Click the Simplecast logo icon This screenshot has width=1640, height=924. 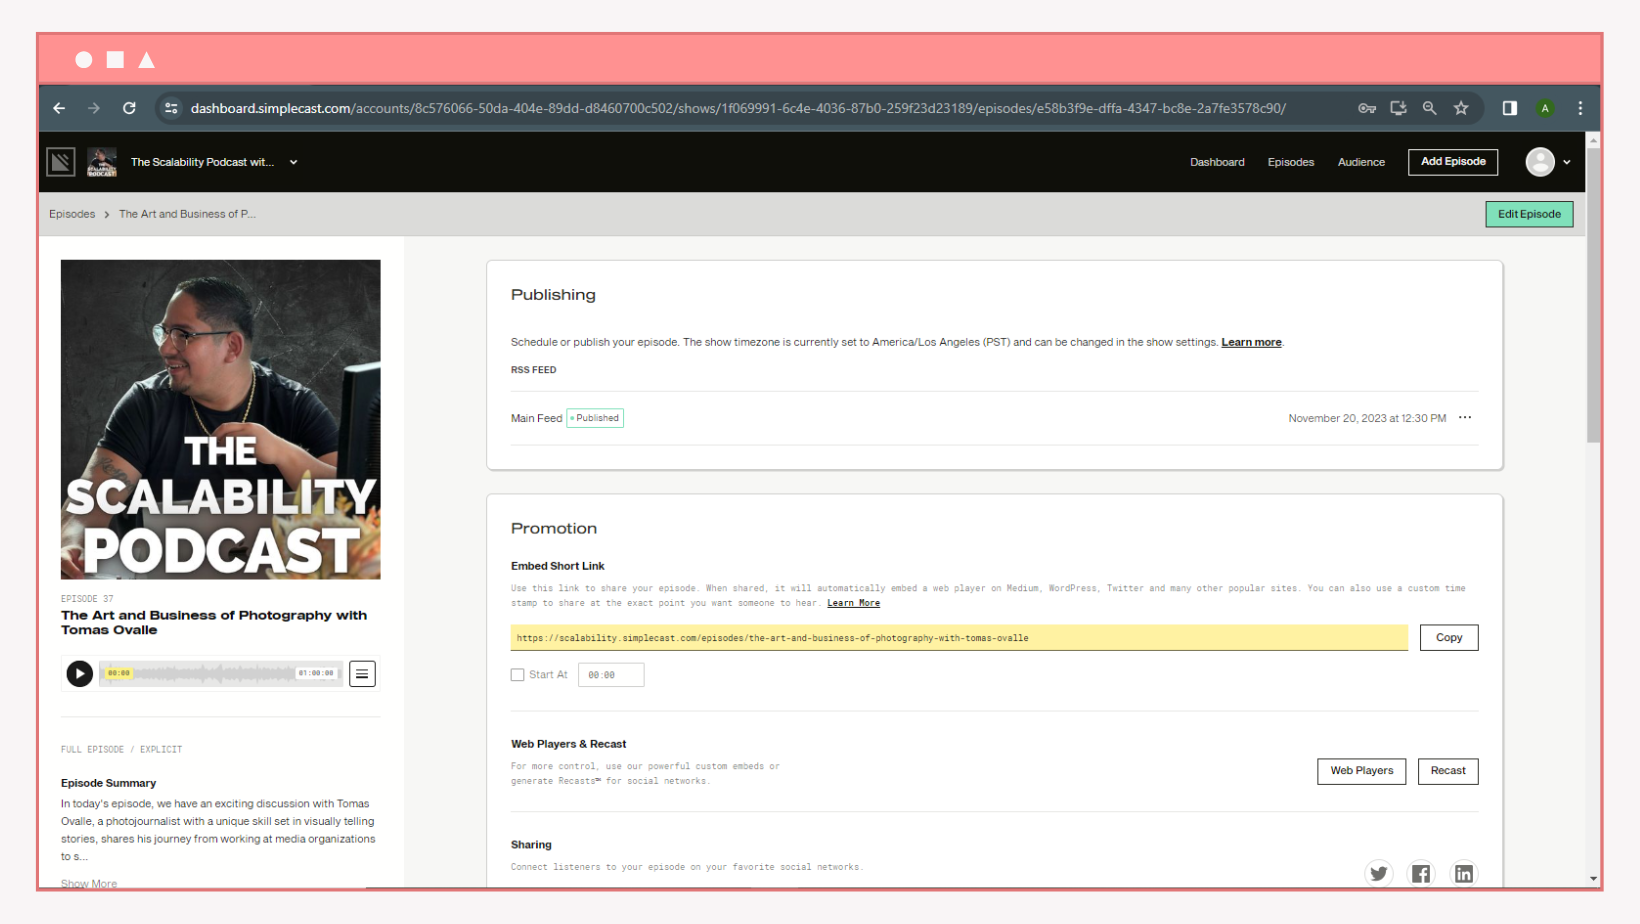pos(61,162)
